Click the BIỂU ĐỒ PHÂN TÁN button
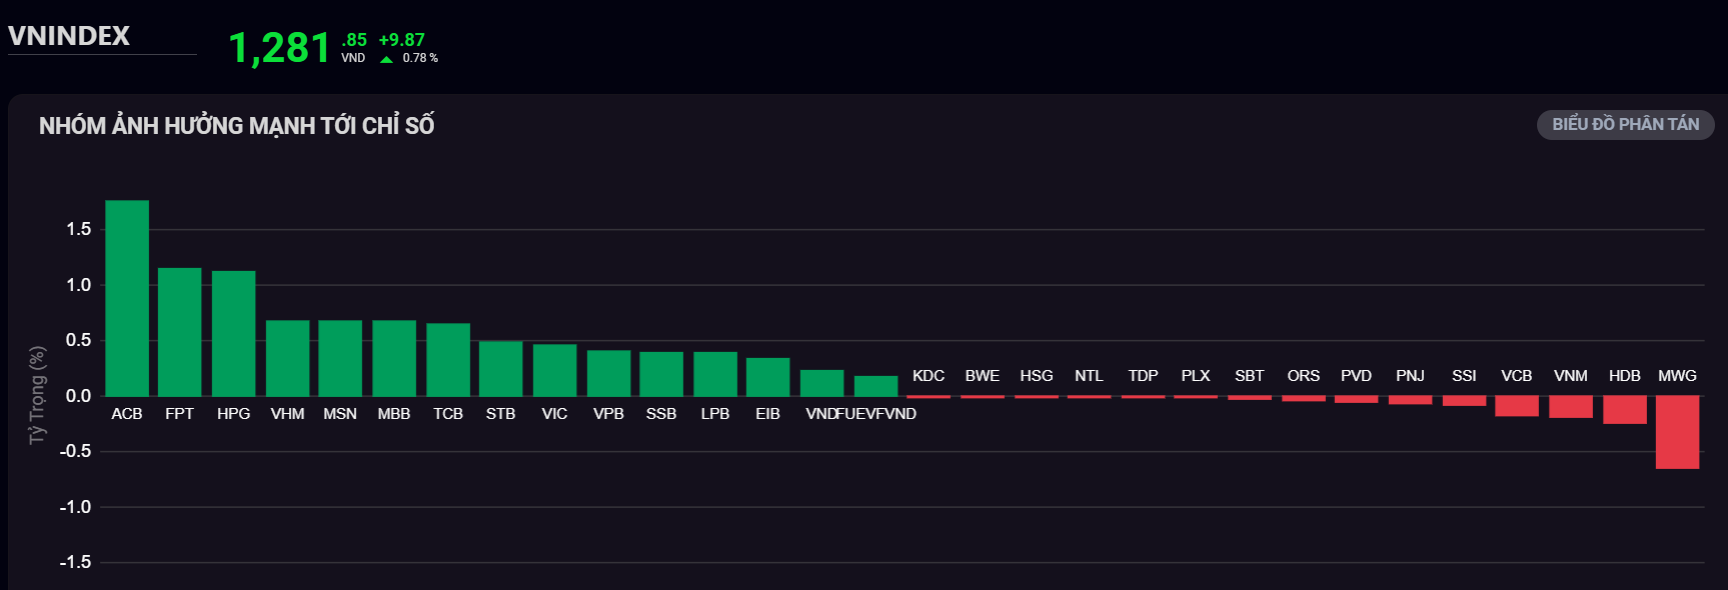The image size is (1728, 590). (1625, 124)
